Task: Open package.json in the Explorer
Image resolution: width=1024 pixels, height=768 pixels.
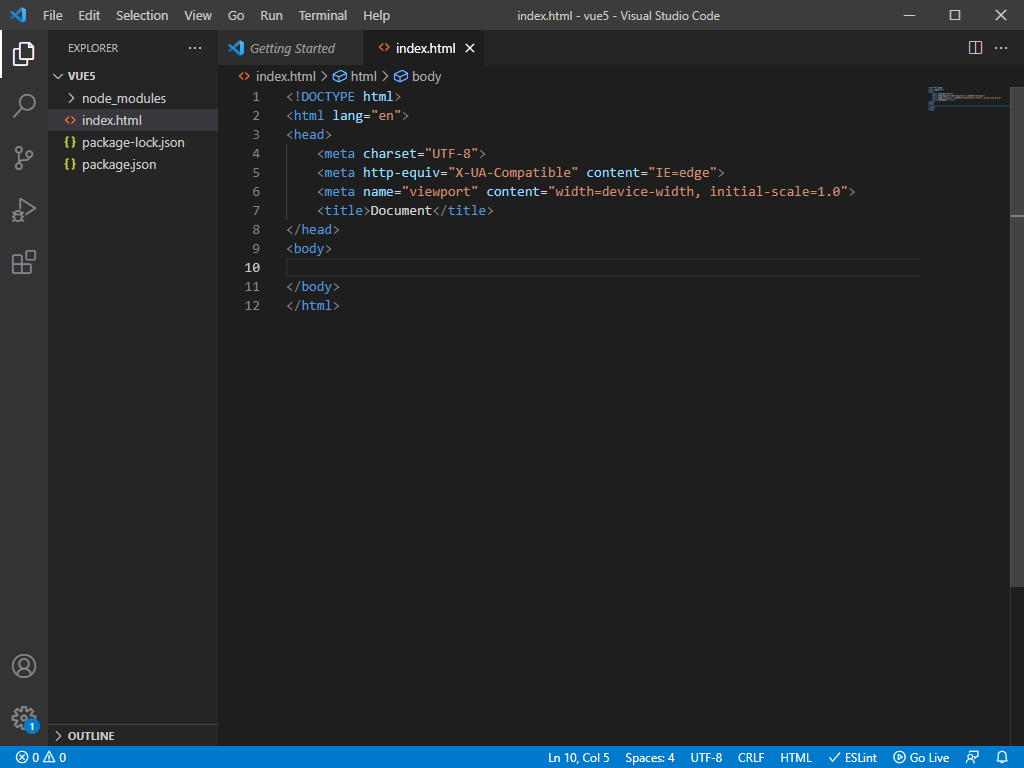Action: (x=133, y=165)
